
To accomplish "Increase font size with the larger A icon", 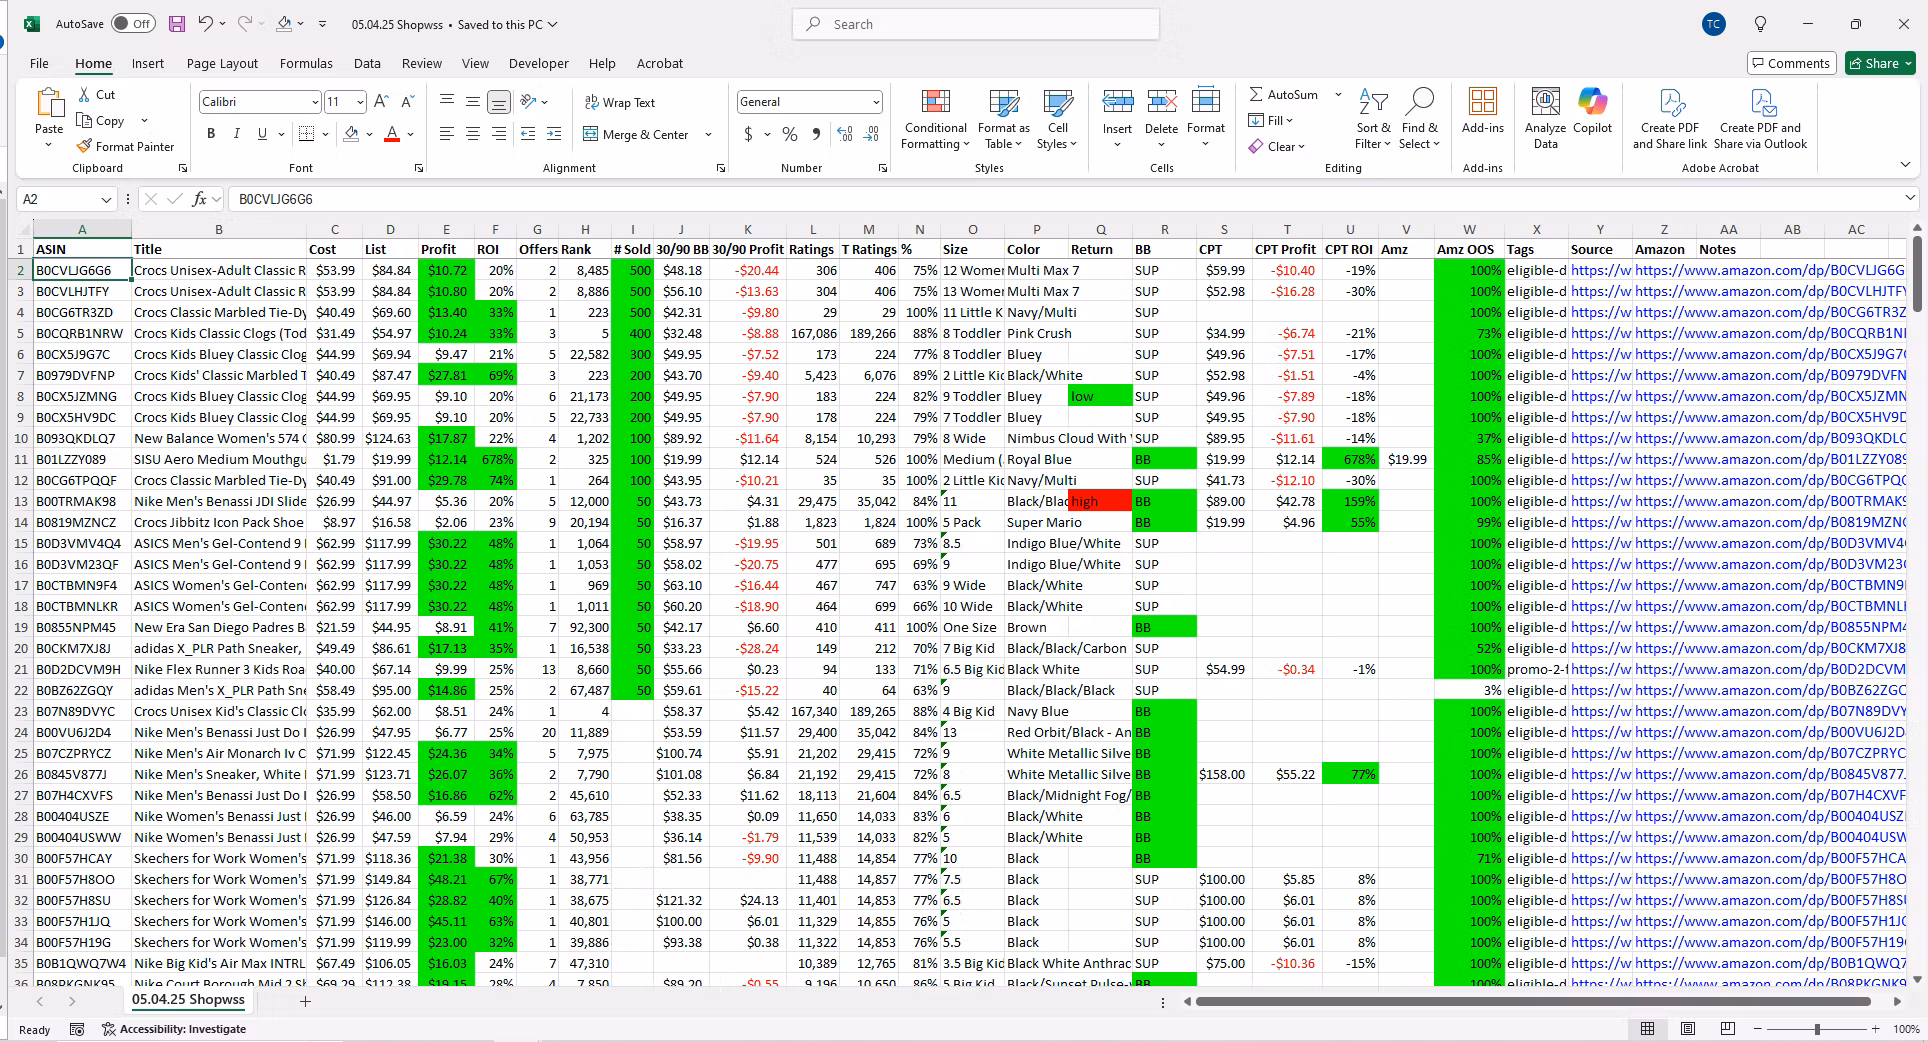I will coord(381,102).
